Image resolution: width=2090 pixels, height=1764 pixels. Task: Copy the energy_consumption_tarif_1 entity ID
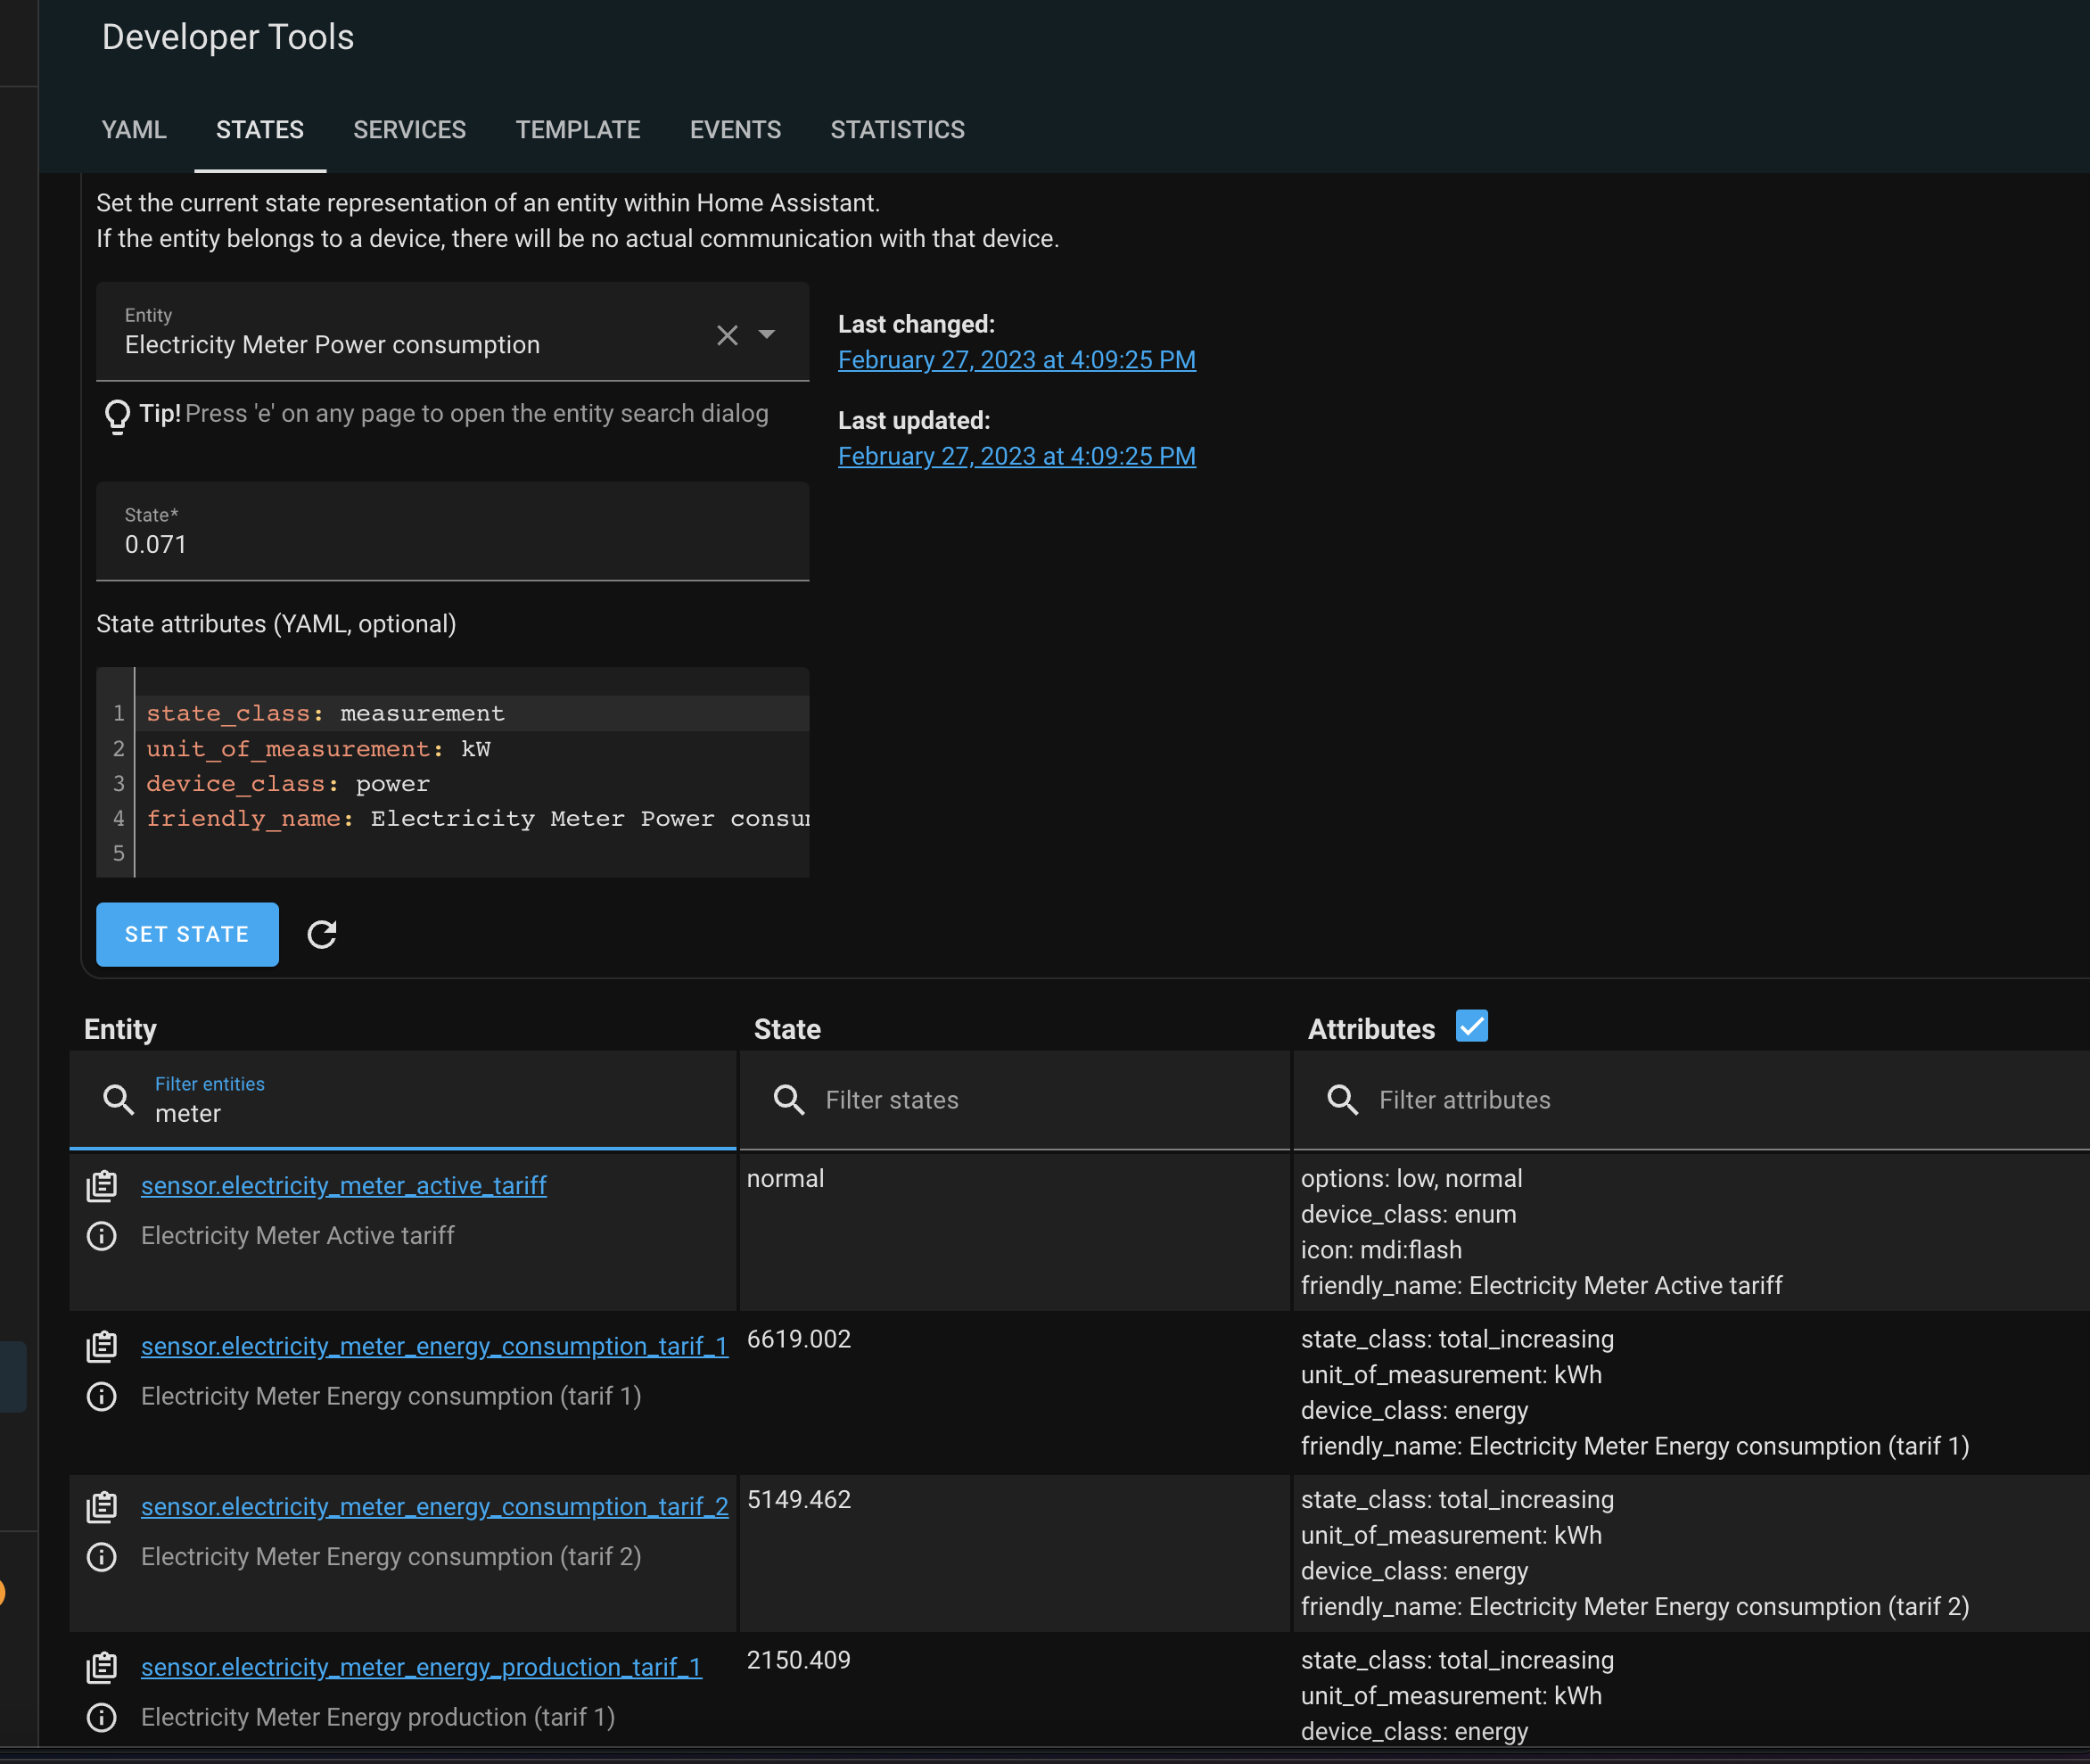click(102, 1347)
